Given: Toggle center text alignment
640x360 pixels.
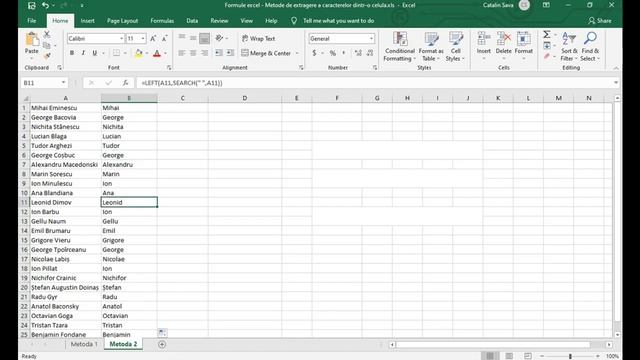Looking at the screenshot, I should [x=193, y=53].
